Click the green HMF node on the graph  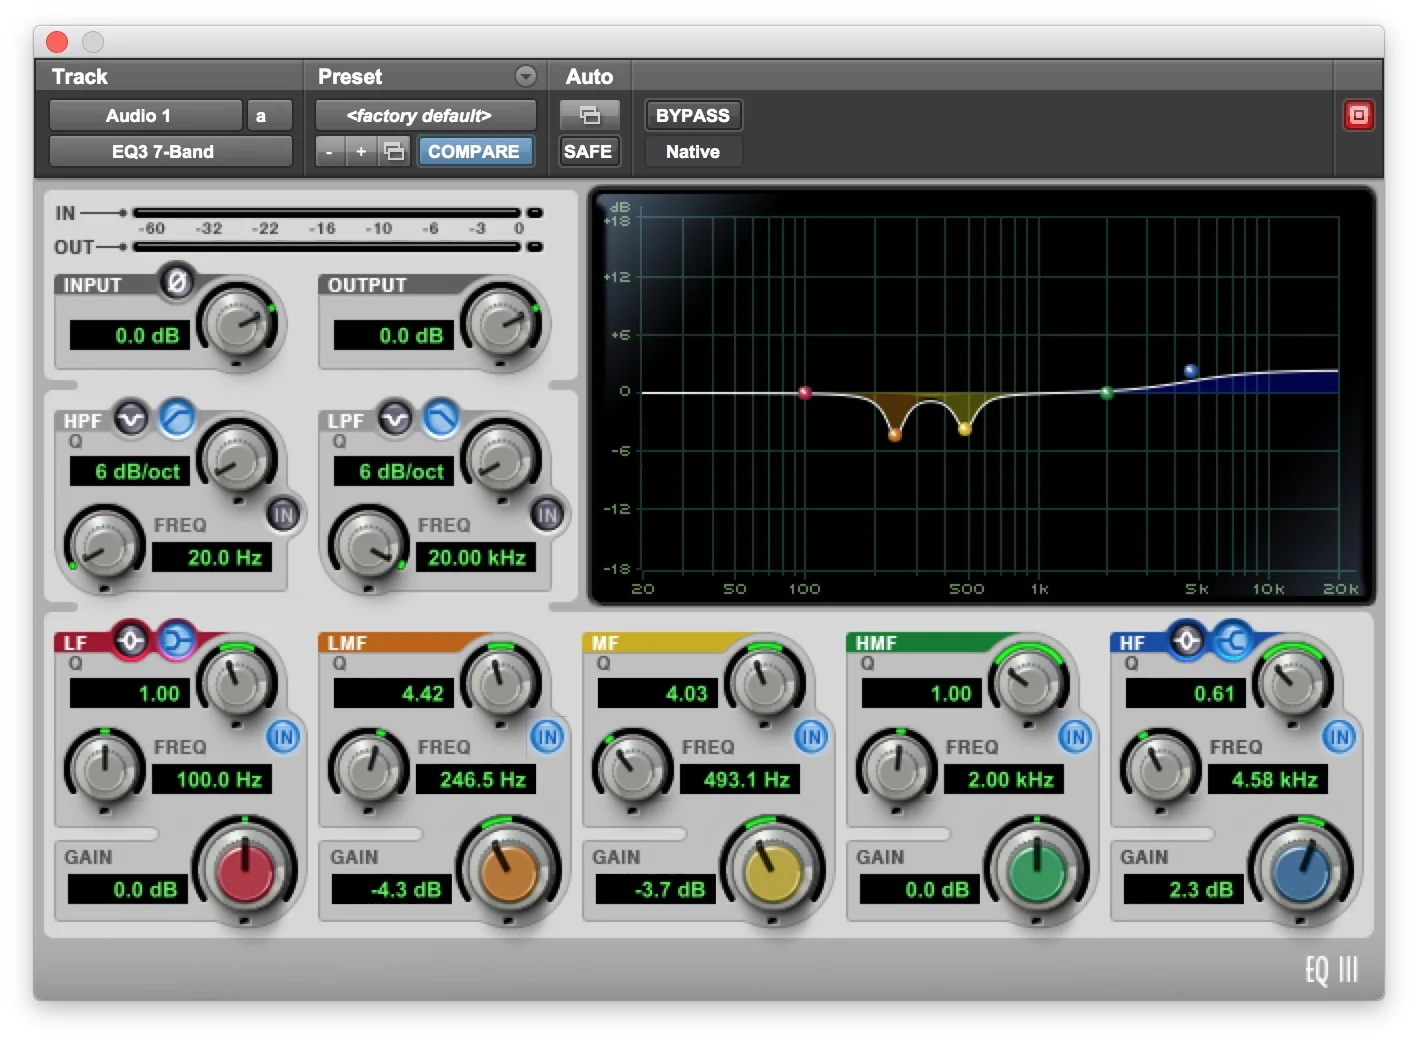coord(1107,393)
